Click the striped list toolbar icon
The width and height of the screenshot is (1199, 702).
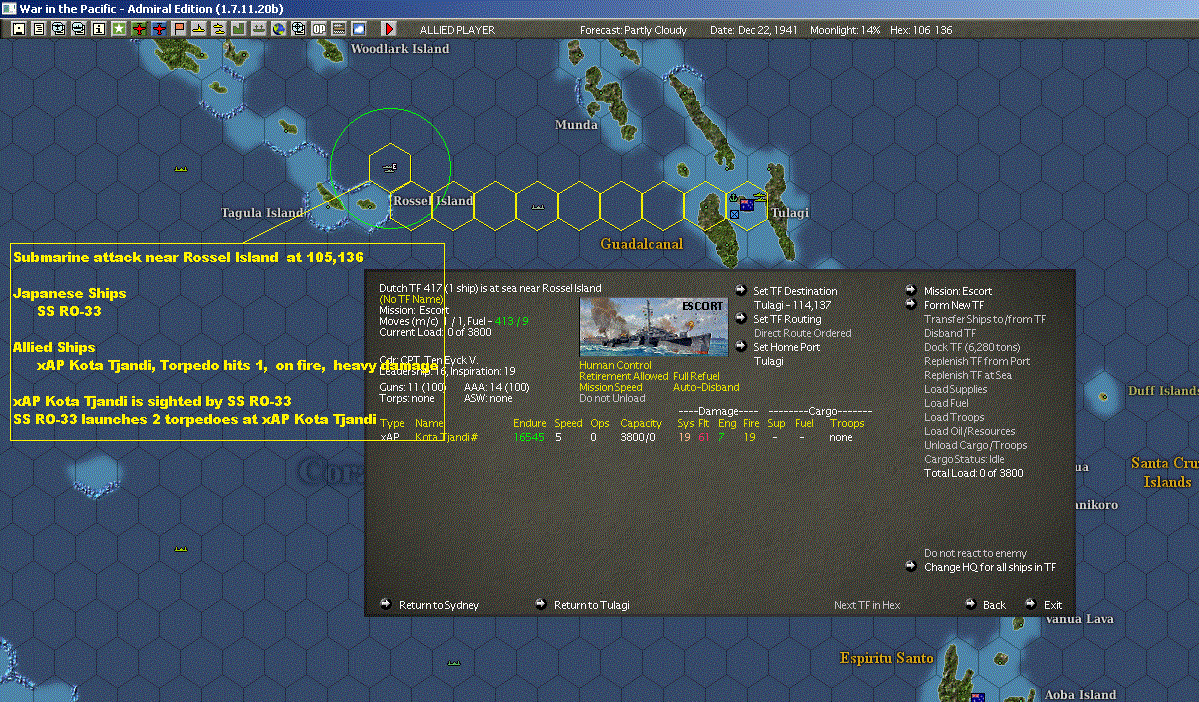pos(339,29)
